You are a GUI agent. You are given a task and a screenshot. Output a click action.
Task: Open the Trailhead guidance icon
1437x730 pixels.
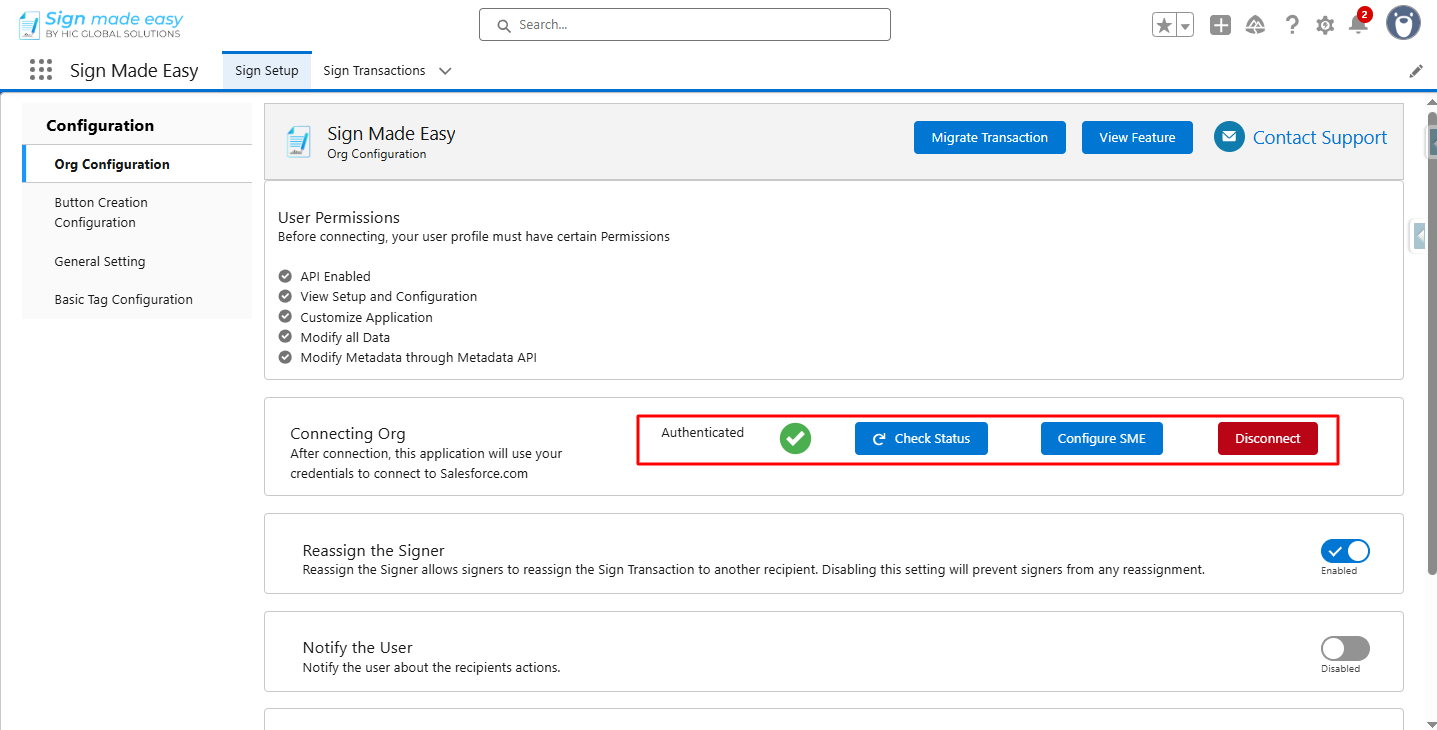coord(1256,26)
